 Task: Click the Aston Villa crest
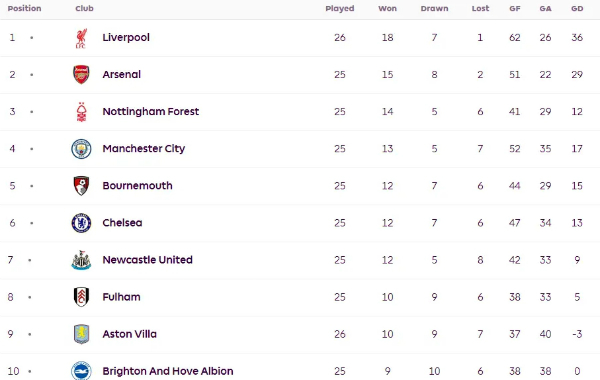81,334
